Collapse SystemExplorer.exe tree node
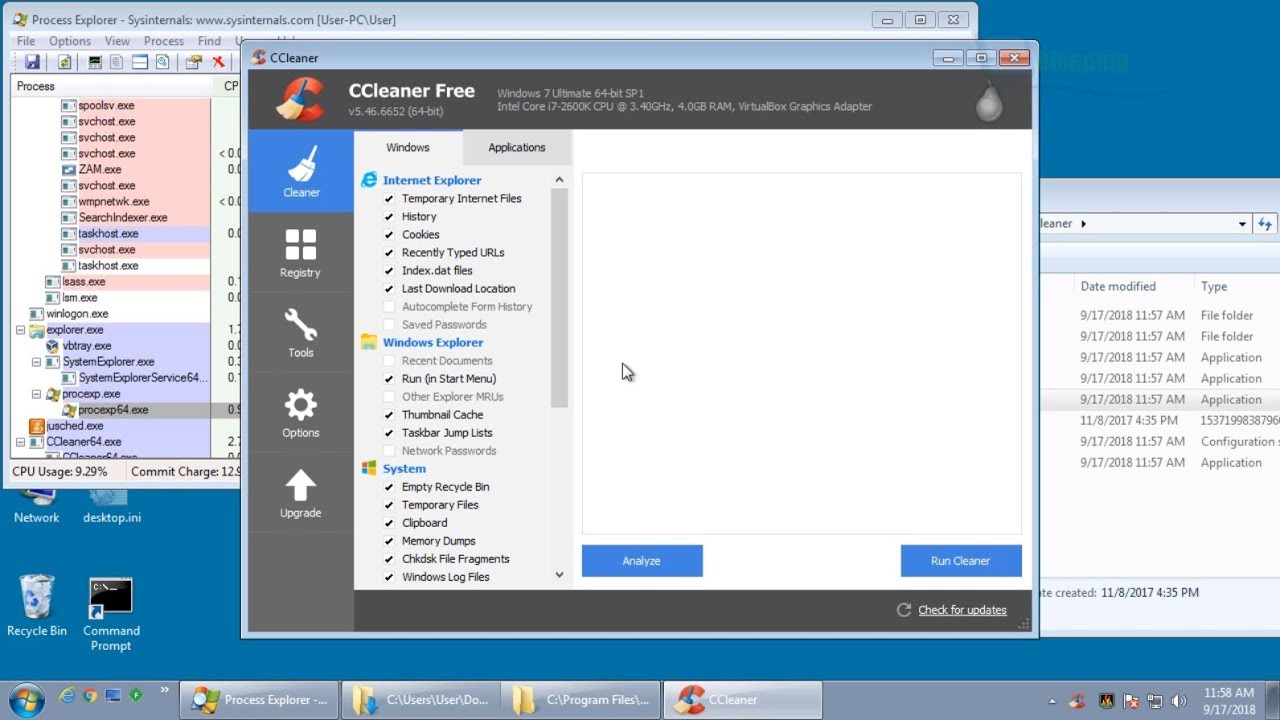Screen dimensions: 1280x720 click(36, 362)
